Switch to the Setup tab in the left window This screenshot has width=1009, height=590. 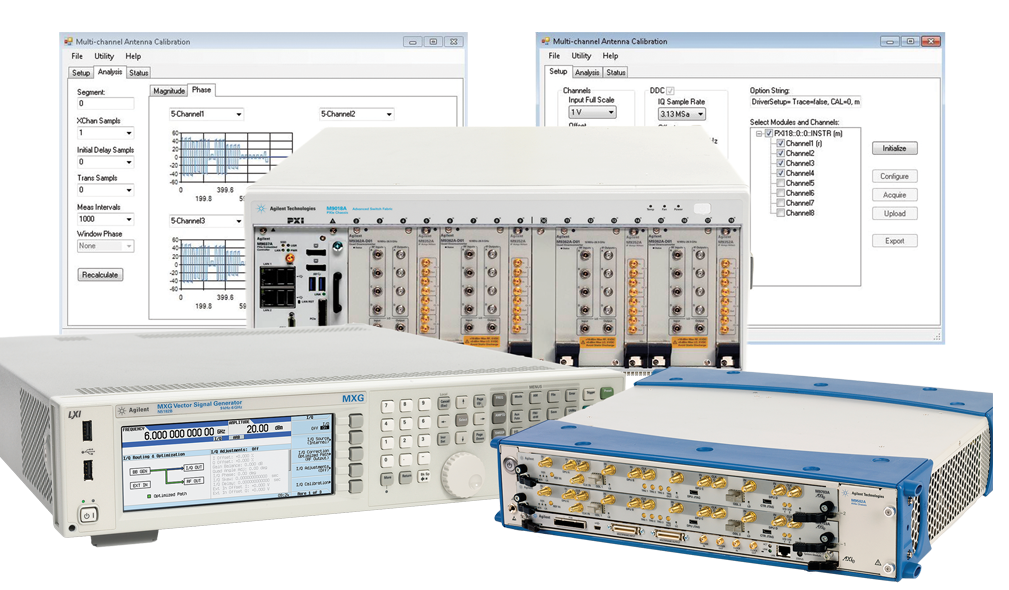[x=81, y=73]
